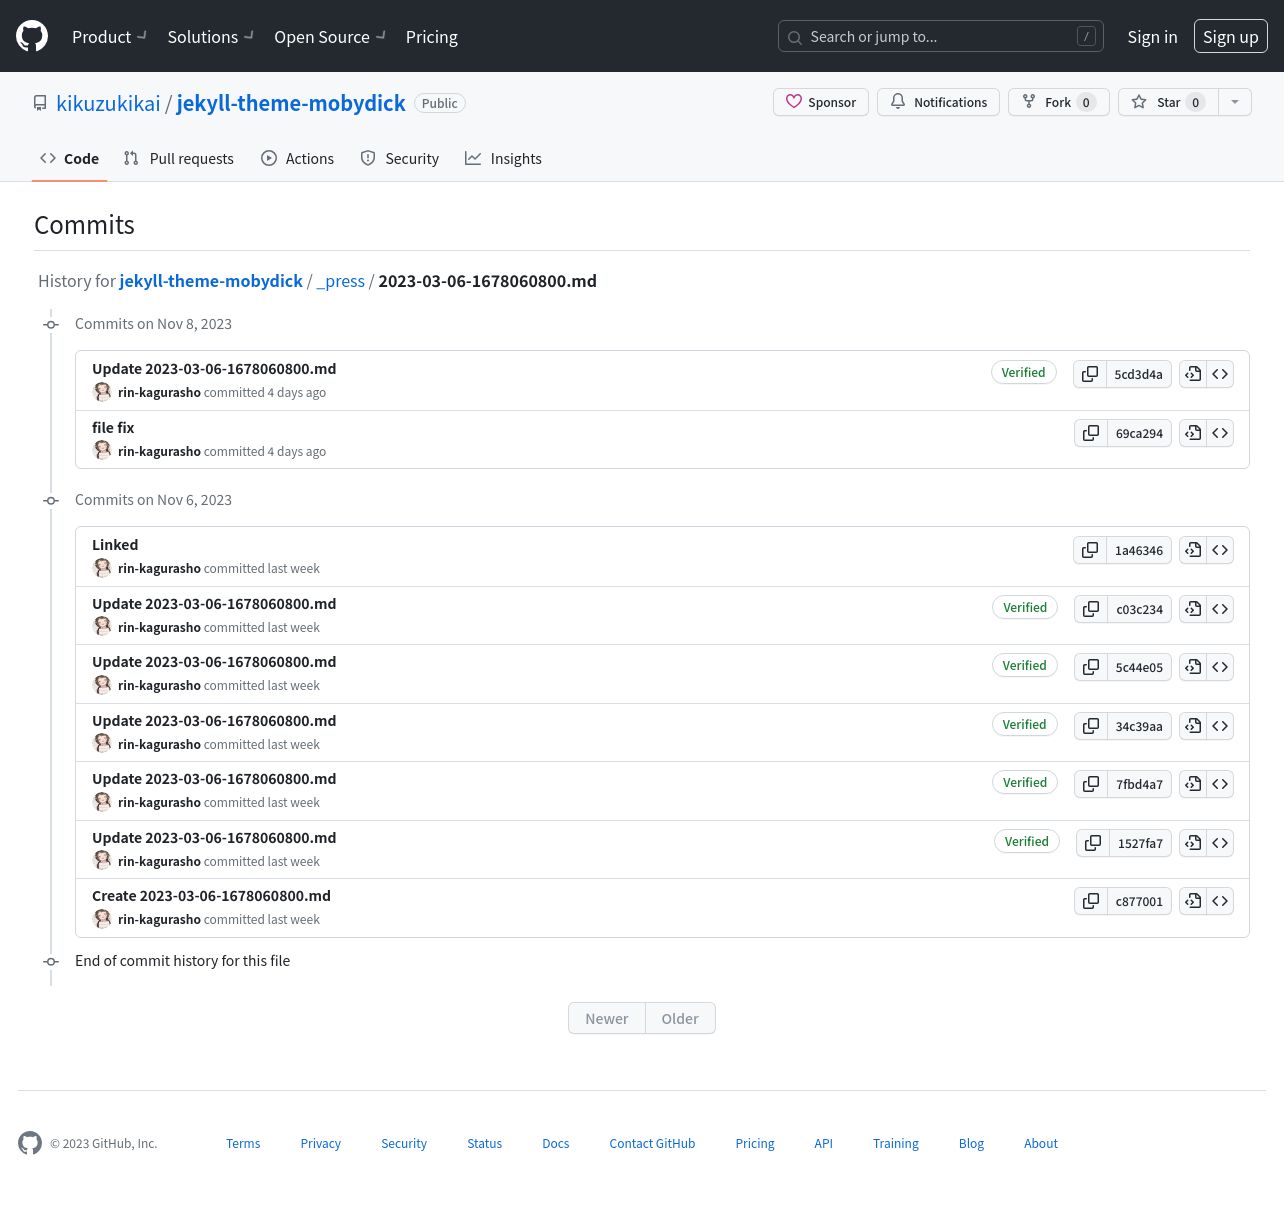
Task: Expand the Product menu
Action: point(109,37)
